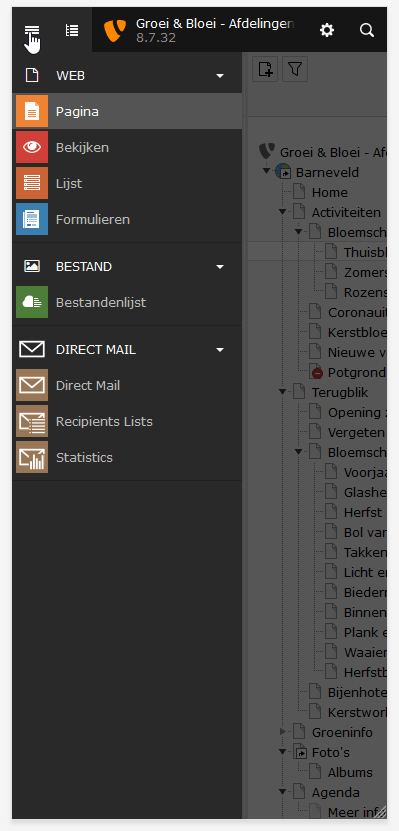Click the page icon beside Terugblik
The image size is (399, 831).
[299, 392]
